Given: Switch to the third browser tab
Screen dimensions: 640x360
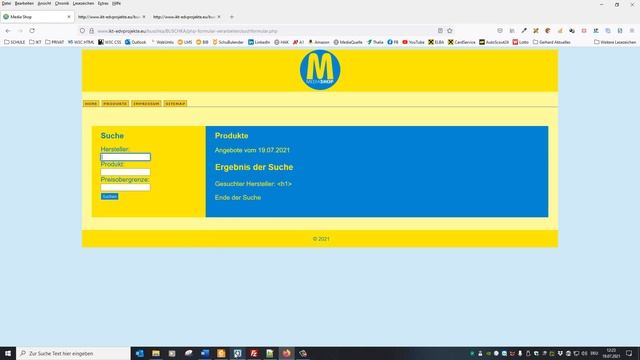Looking at the screenshot, I should pyautogui.click(x=187, y=17).
